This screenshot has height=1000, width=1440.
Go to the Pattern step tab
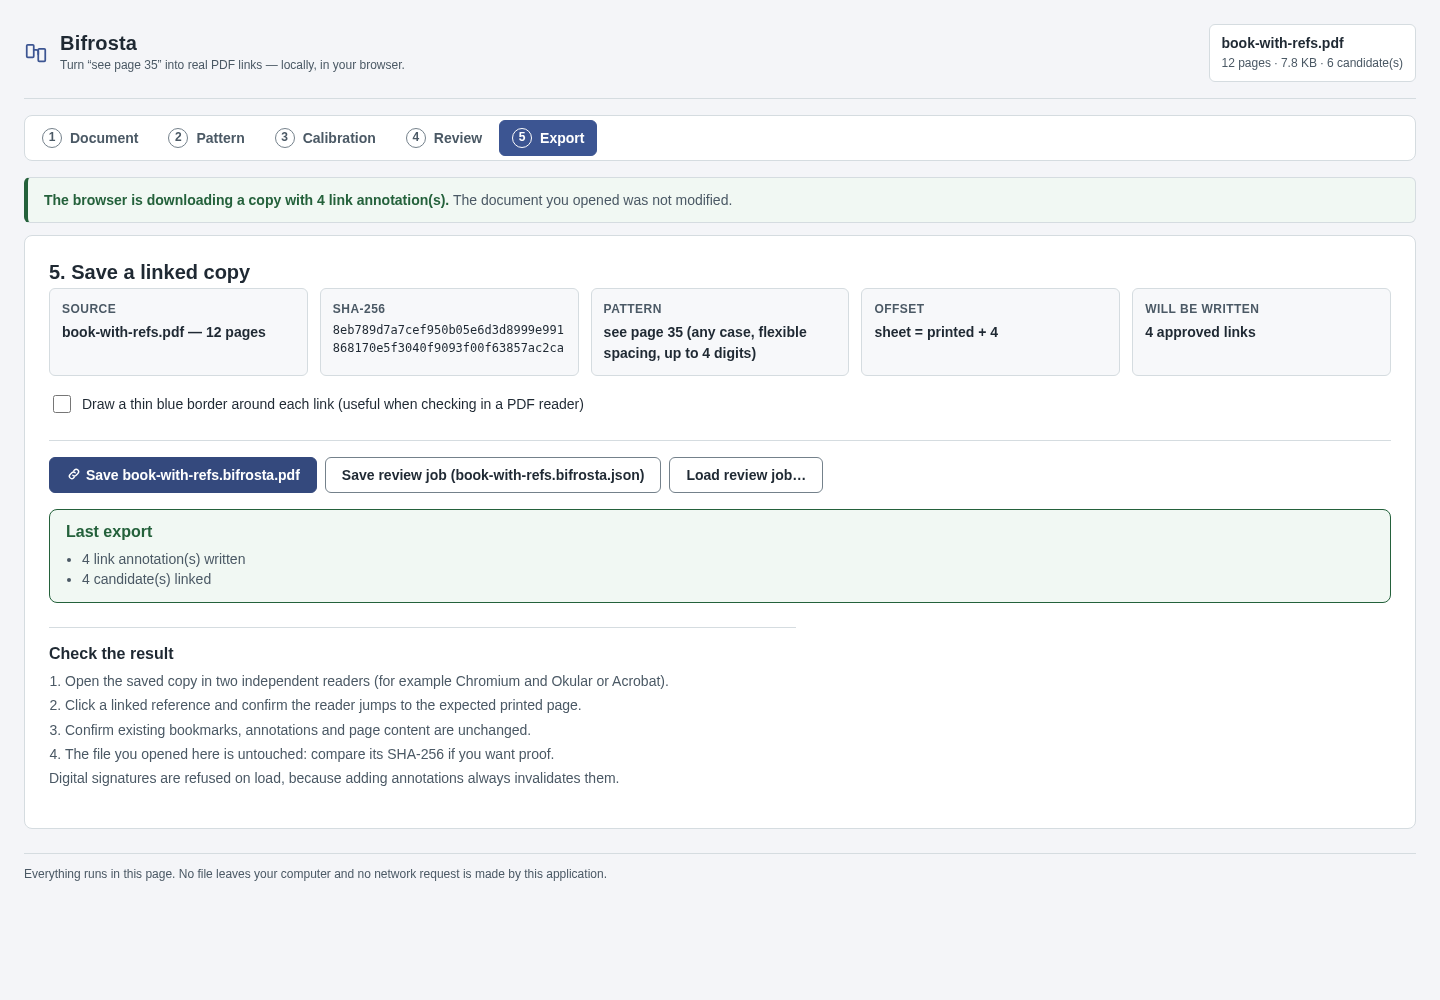(206, 138)
